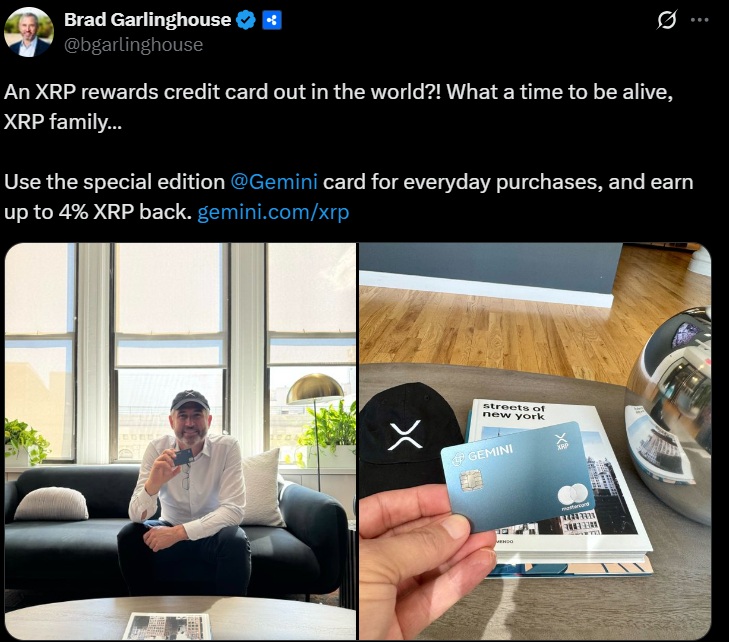Open the @bgarlinghouse handle link

click(133, 45)
